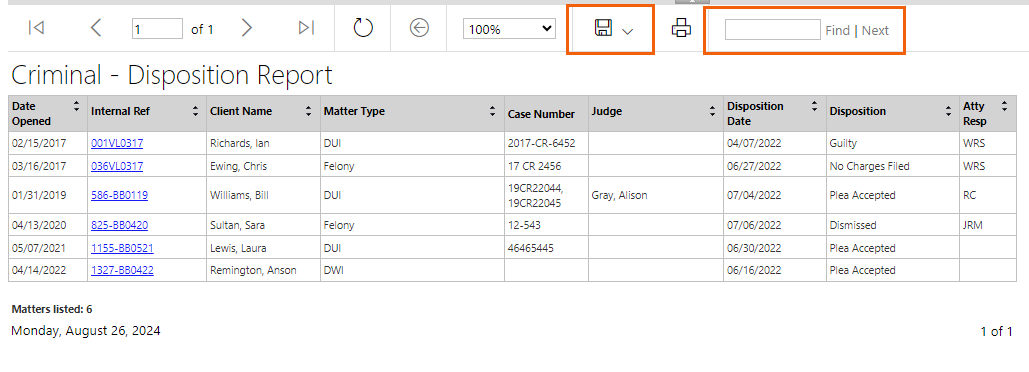Screen dimensions: 1029x372
Task: Refresh the report
Action: click(x=363, y=28)
